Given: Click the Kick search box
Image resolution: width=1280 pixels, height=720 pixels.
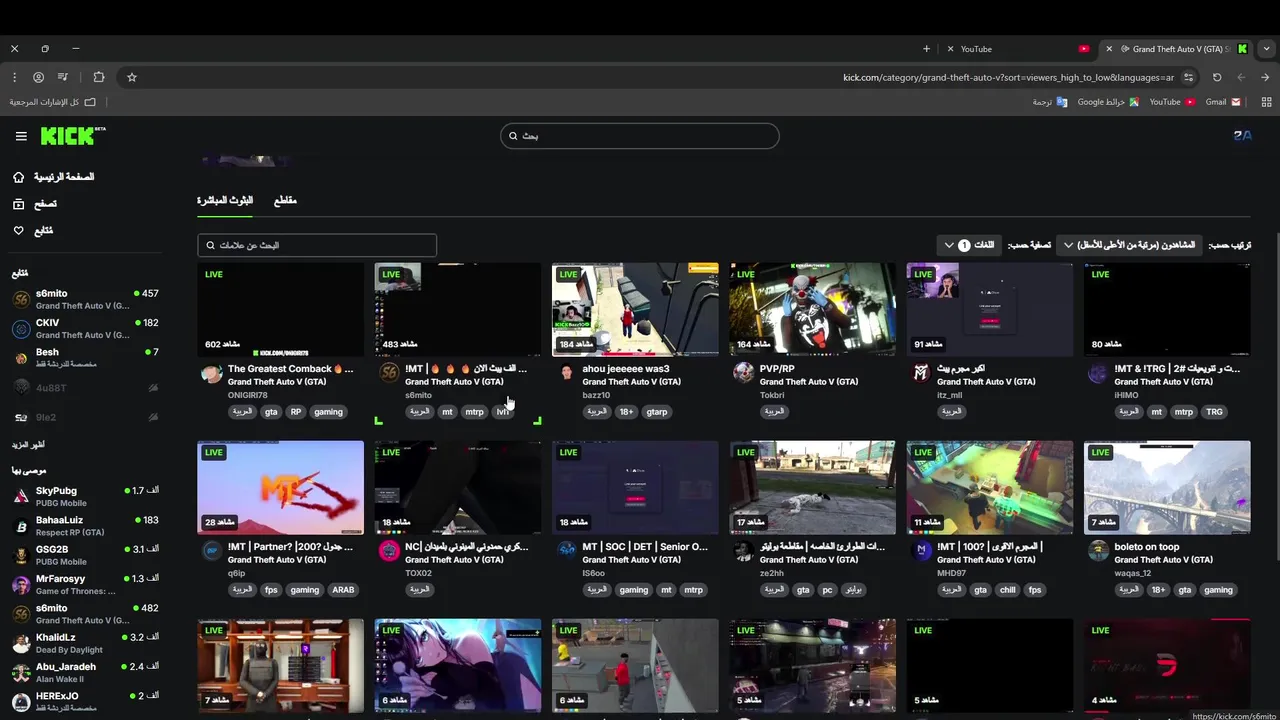Looking at the screenshot, I should [640, 136].
